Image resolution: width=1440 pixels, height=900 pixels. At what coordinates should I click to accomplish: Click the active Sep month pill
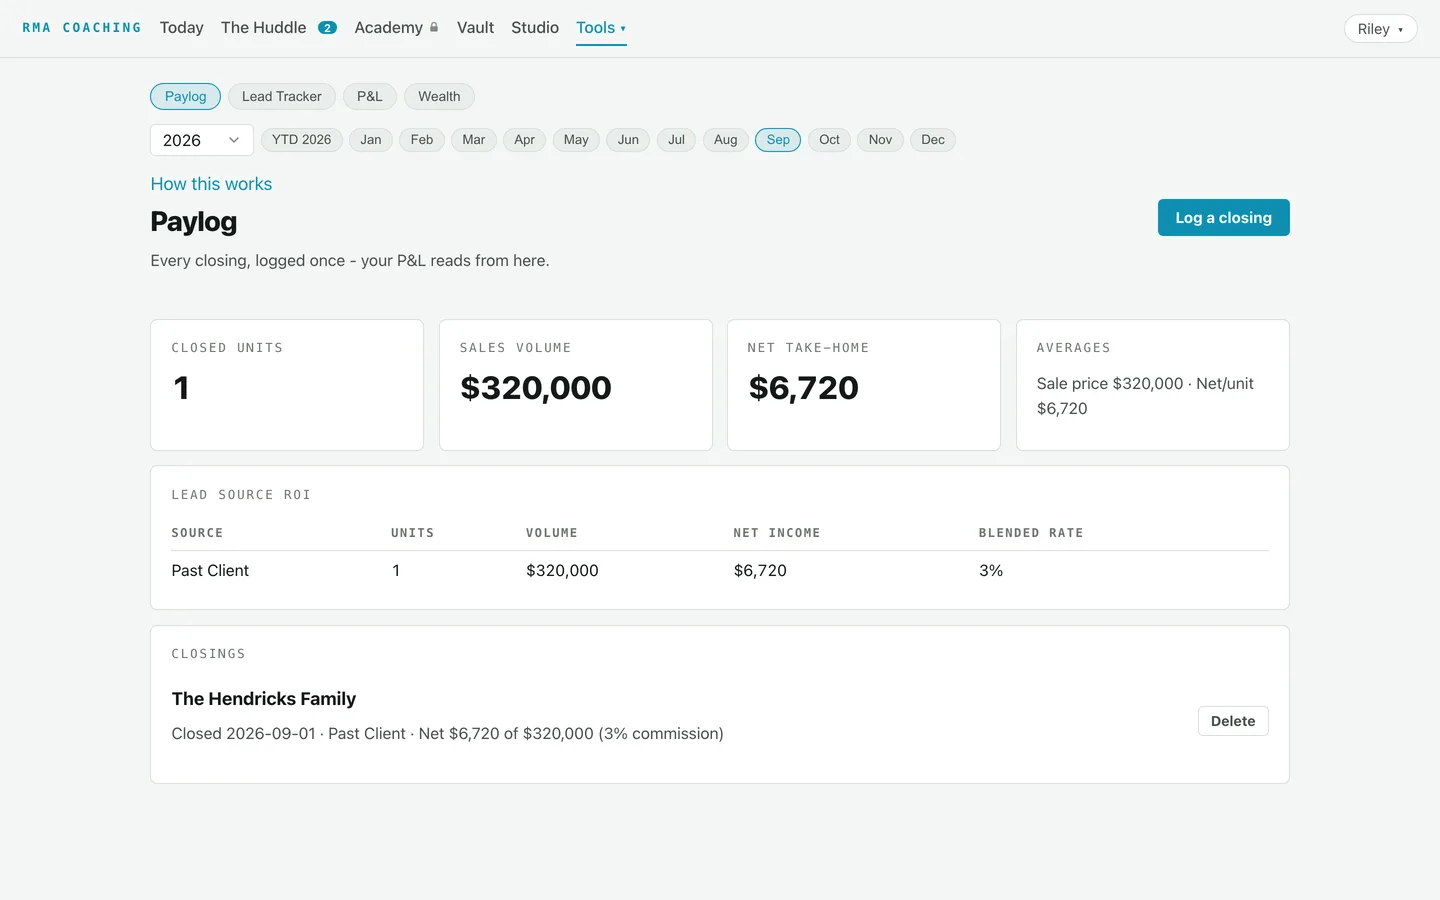pos(778,140)
